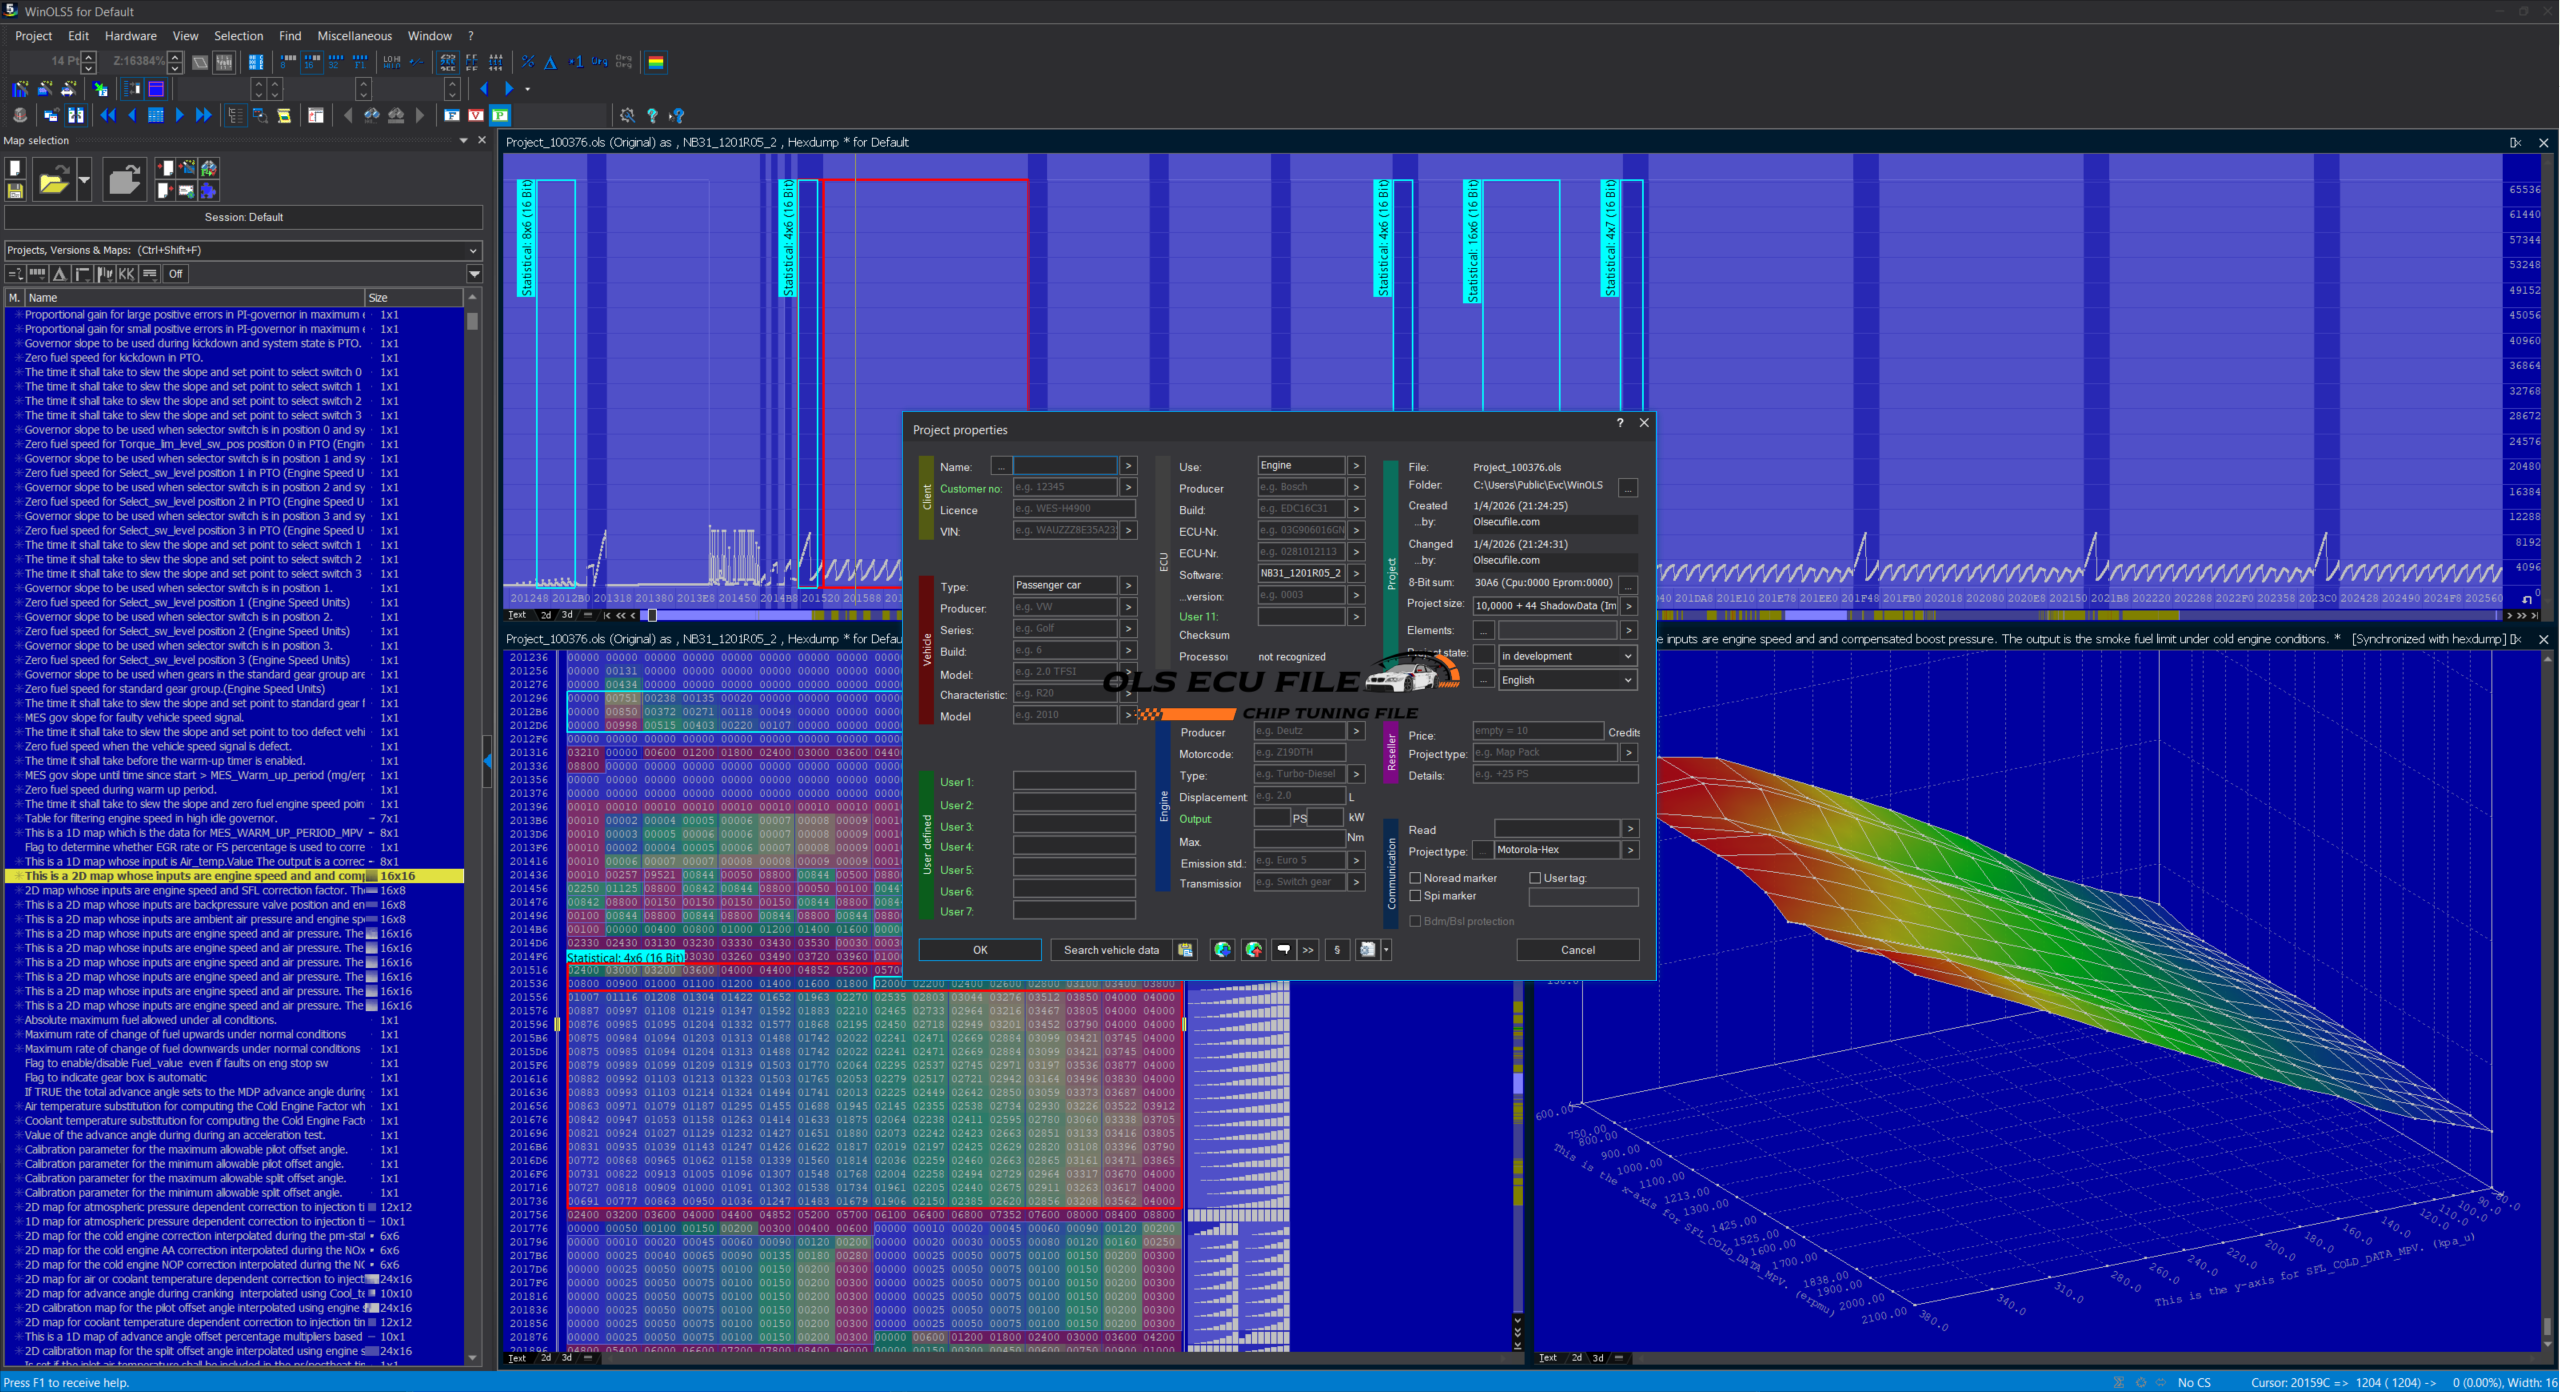Viewport: 2560px width, 1392px height.
Task: Click the 32 bit display mode icon
Action: click(336, 62)
